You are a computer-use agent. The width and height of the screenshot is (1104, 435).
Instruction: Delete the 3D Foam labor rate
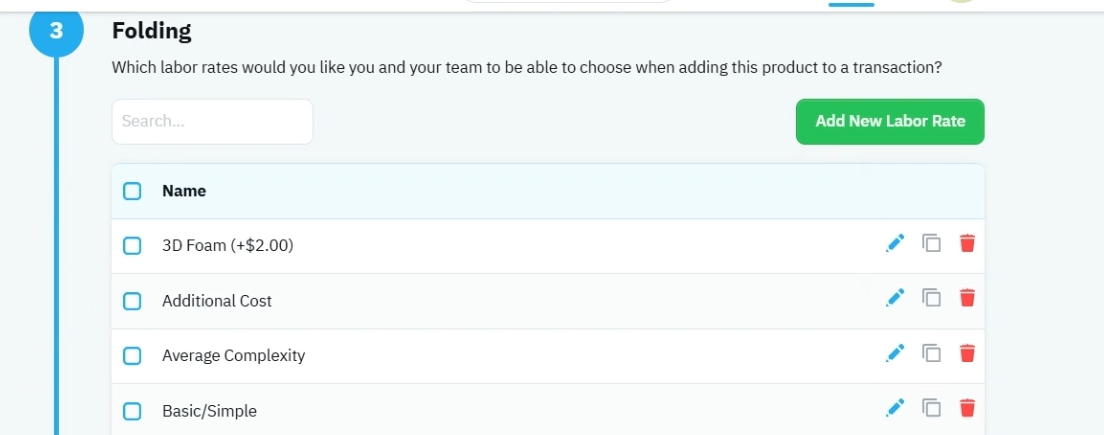coord(967,244)
